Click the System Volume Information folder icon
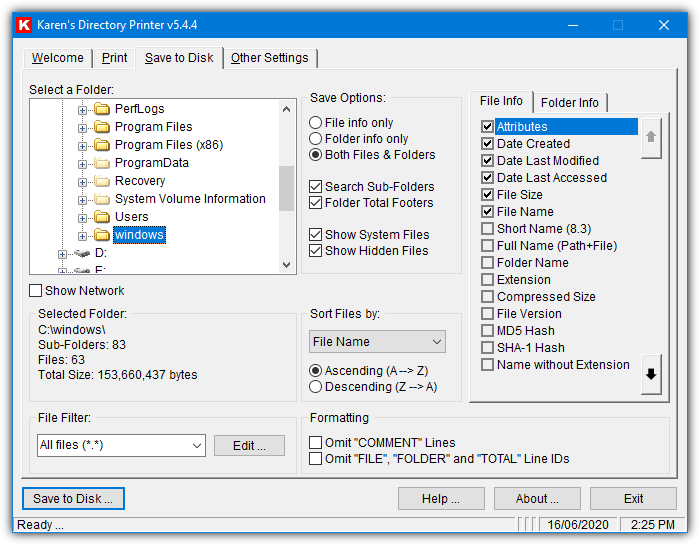The image size is (700, 544). pos(102,199)
